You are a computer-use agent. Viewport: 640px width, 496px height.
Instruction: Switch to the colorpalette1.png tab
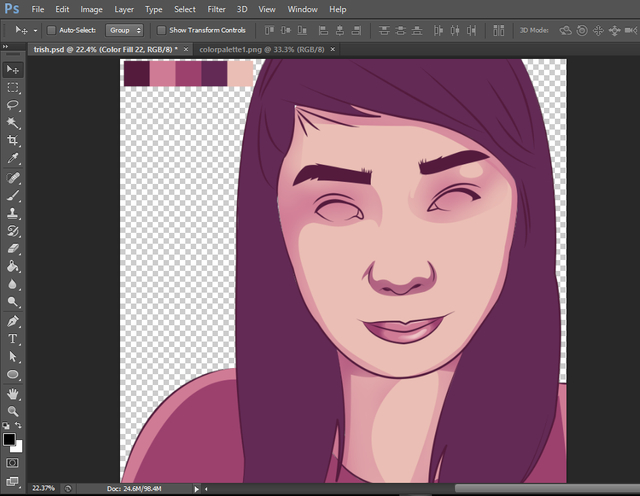coord(262,48)
